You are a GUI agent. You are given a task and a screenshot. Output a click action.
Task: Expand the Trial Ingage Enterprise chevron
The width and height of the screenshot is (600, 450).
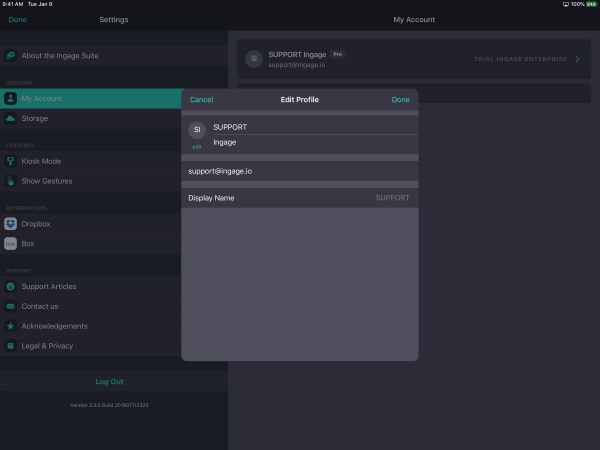tap(577, 59)
